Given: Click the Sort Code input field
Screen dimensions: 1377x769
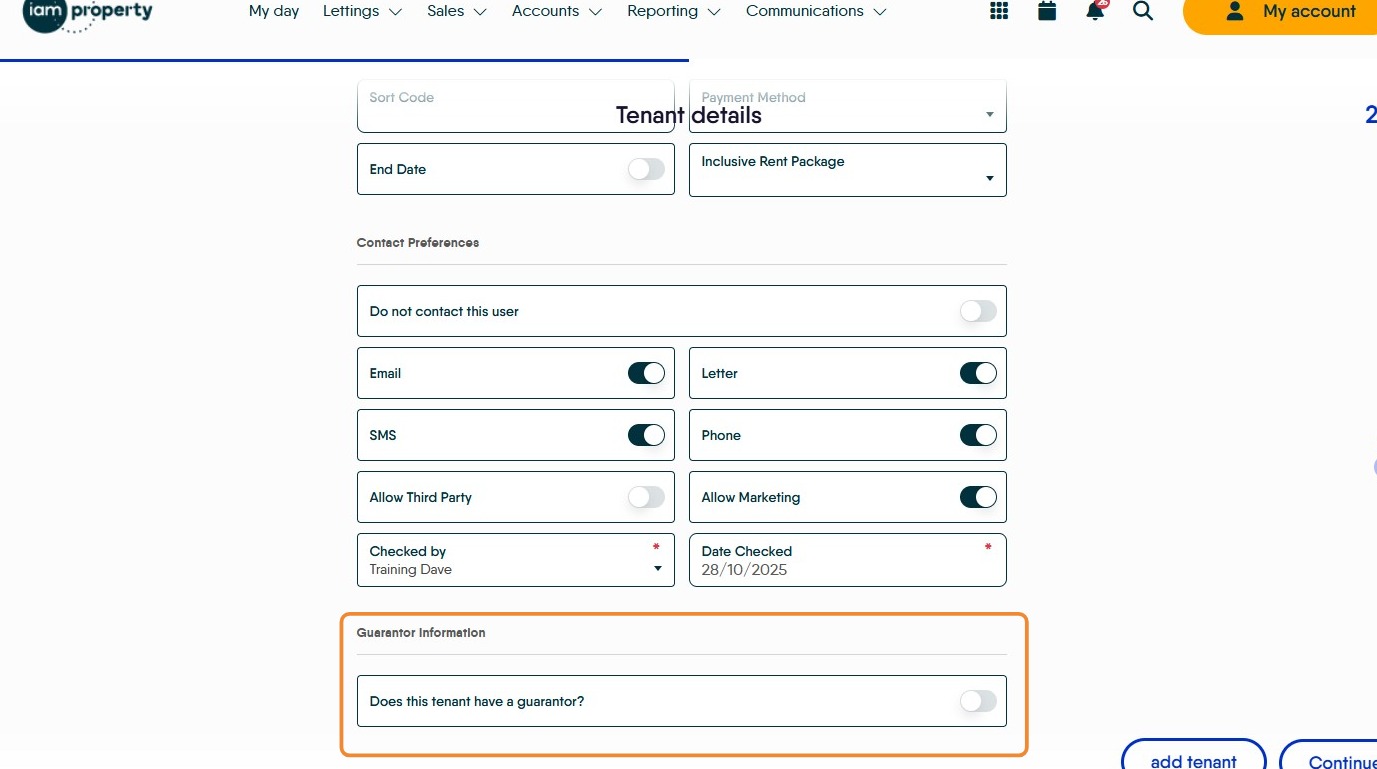Looking at the screenshot, I should [515, 108].
